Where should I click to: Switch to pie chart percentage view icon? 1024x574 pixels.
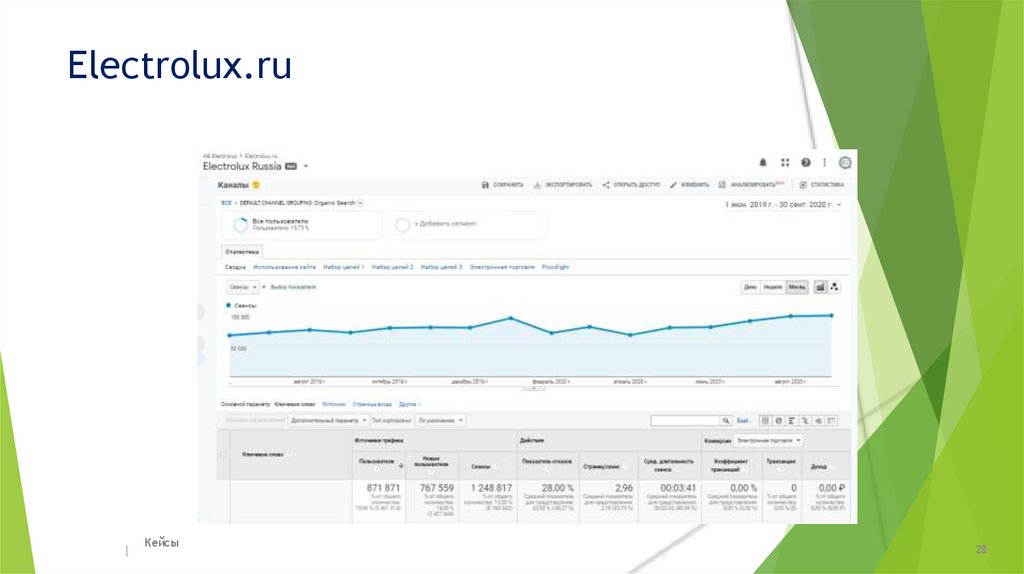point(778,421)
